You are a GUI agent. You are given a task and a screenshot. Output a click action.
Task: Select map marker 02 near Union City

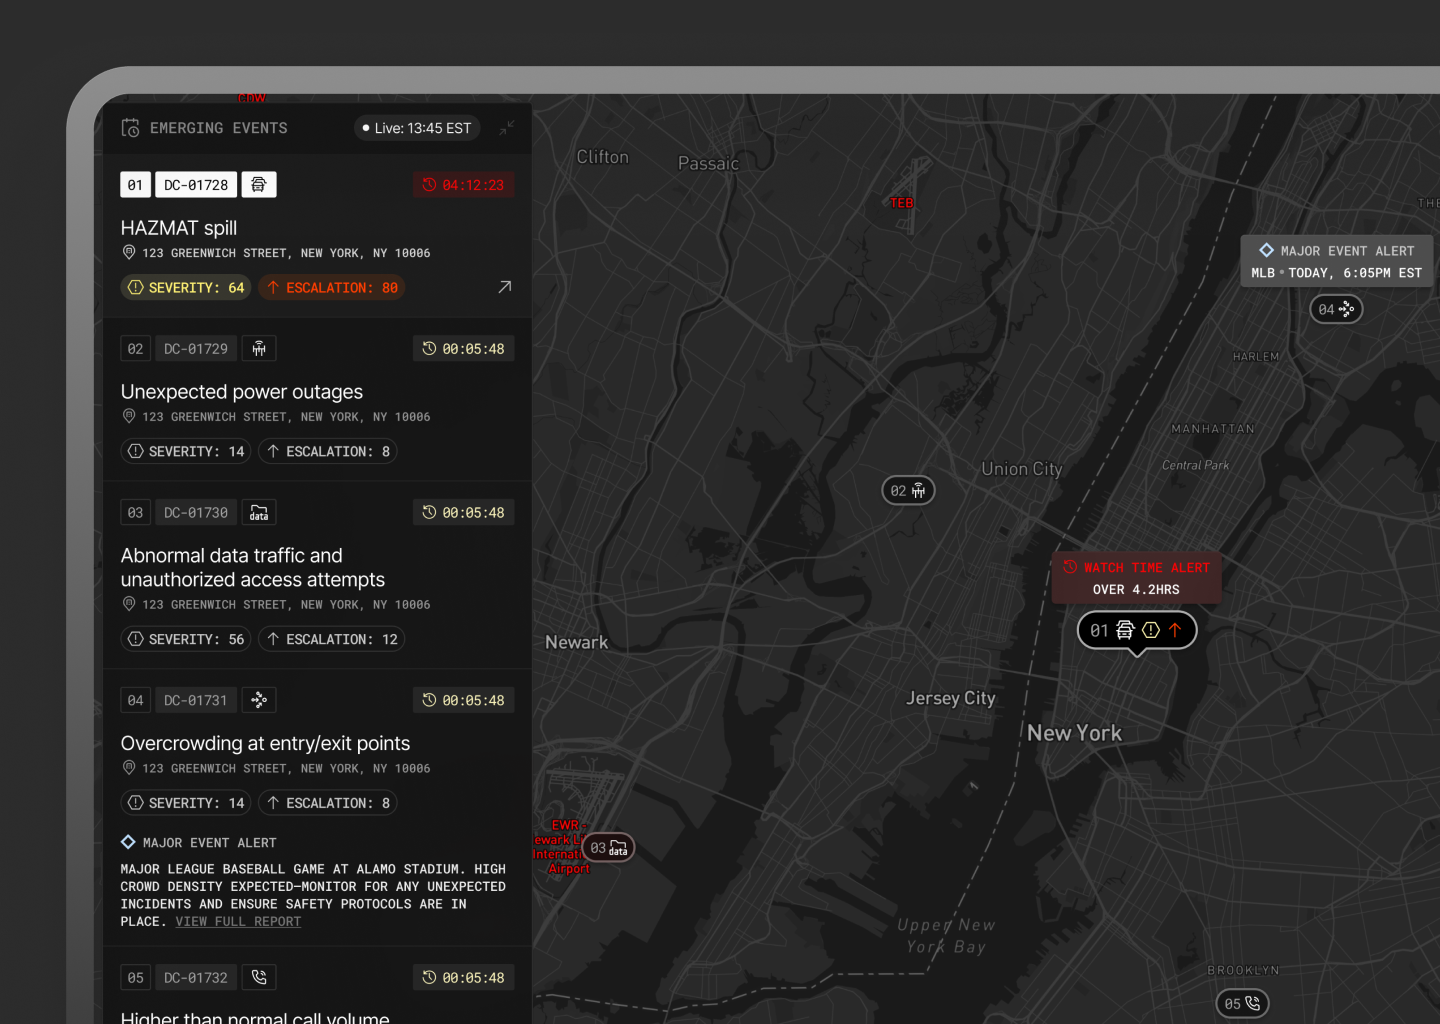(x=908, y=490)
